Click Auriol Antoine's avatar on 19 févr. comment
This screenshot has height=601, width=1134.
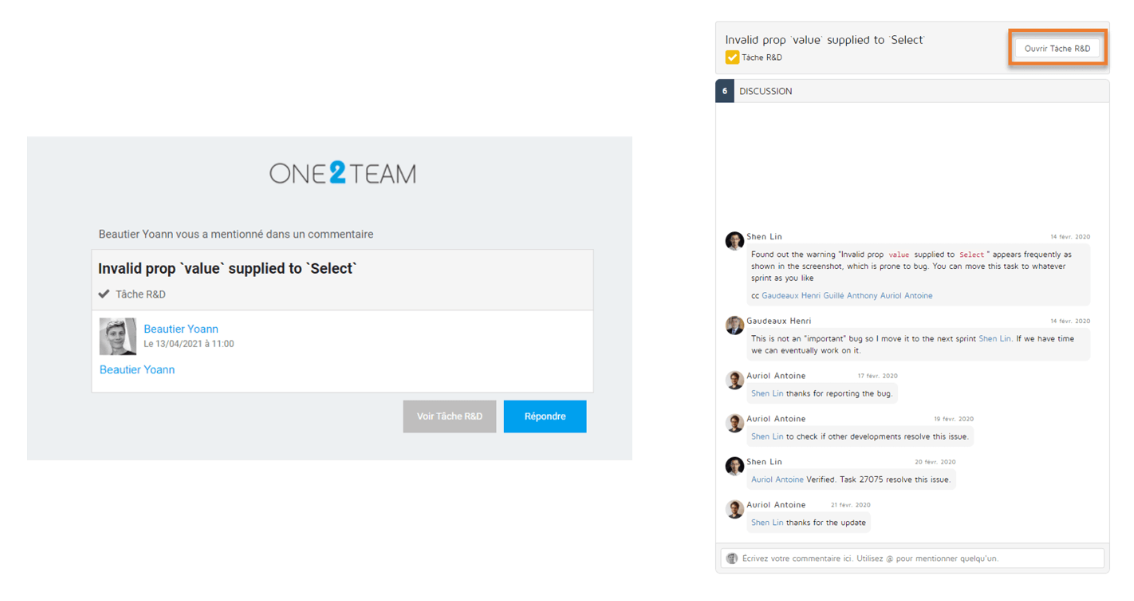click(734, 422)
